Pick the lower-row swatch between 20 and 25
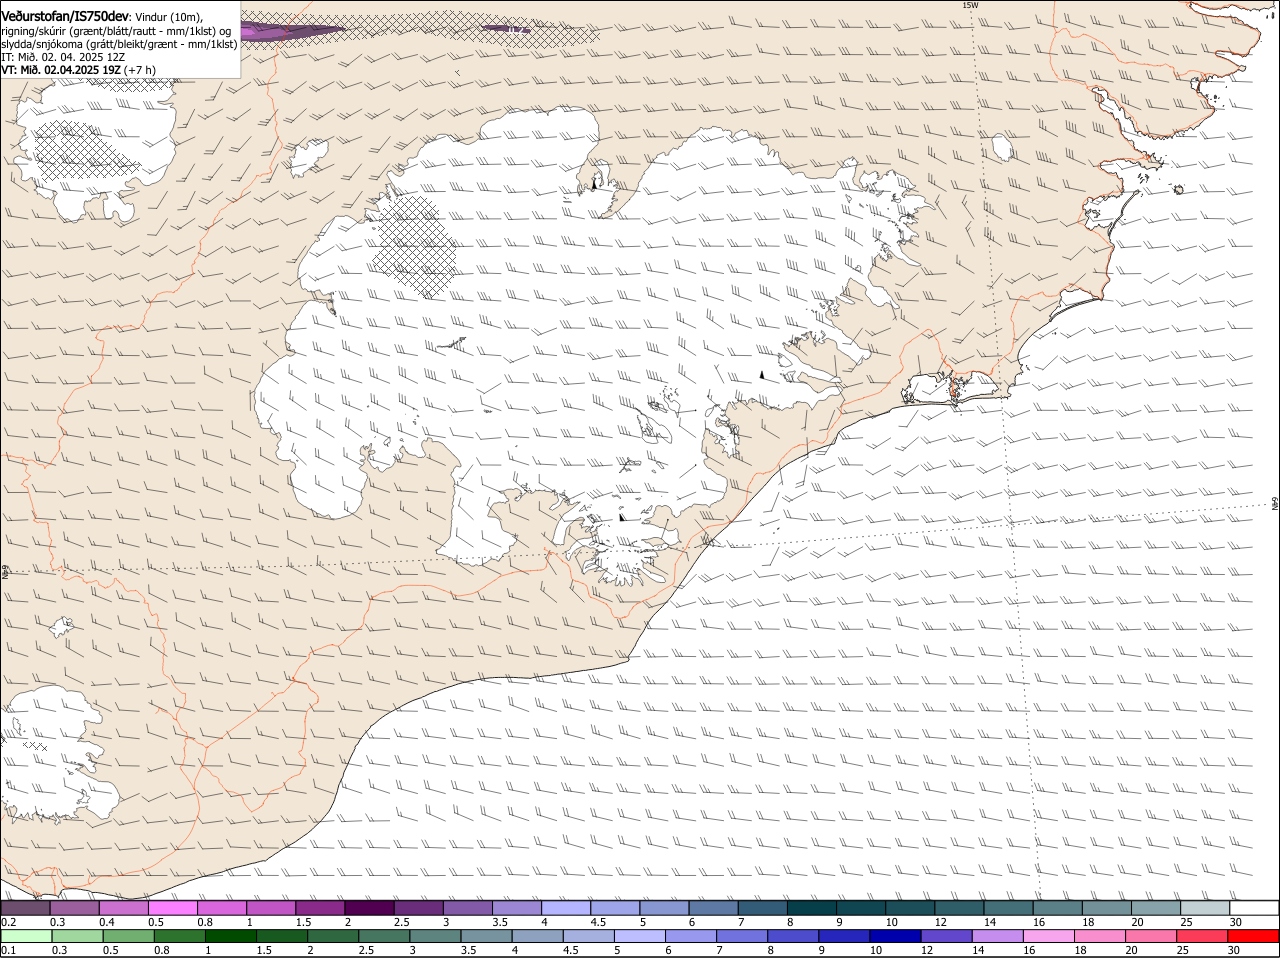1280x958 pixels. (1149, 936)
